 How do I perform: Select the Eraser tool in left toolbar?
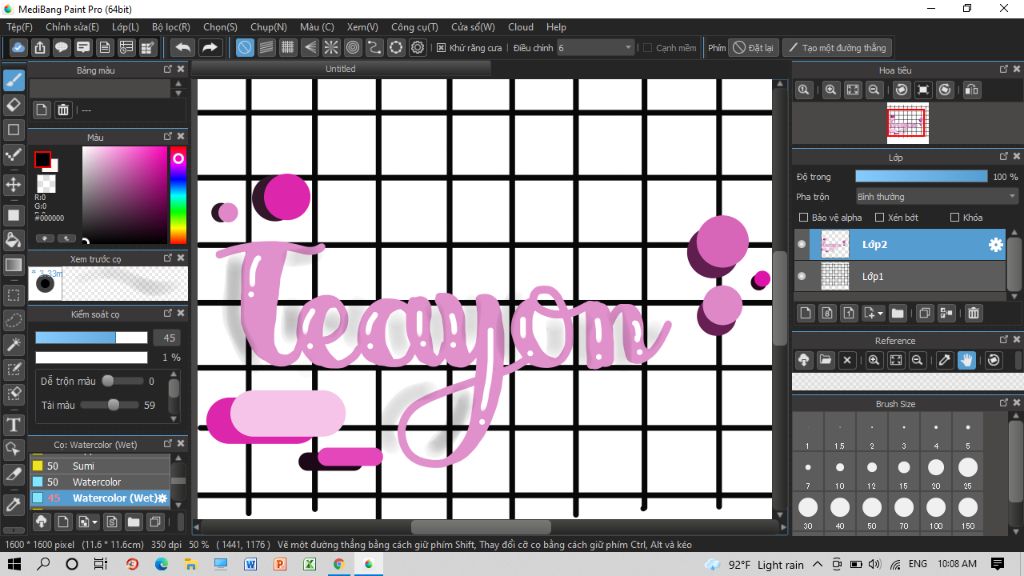(x=13, y=104)
